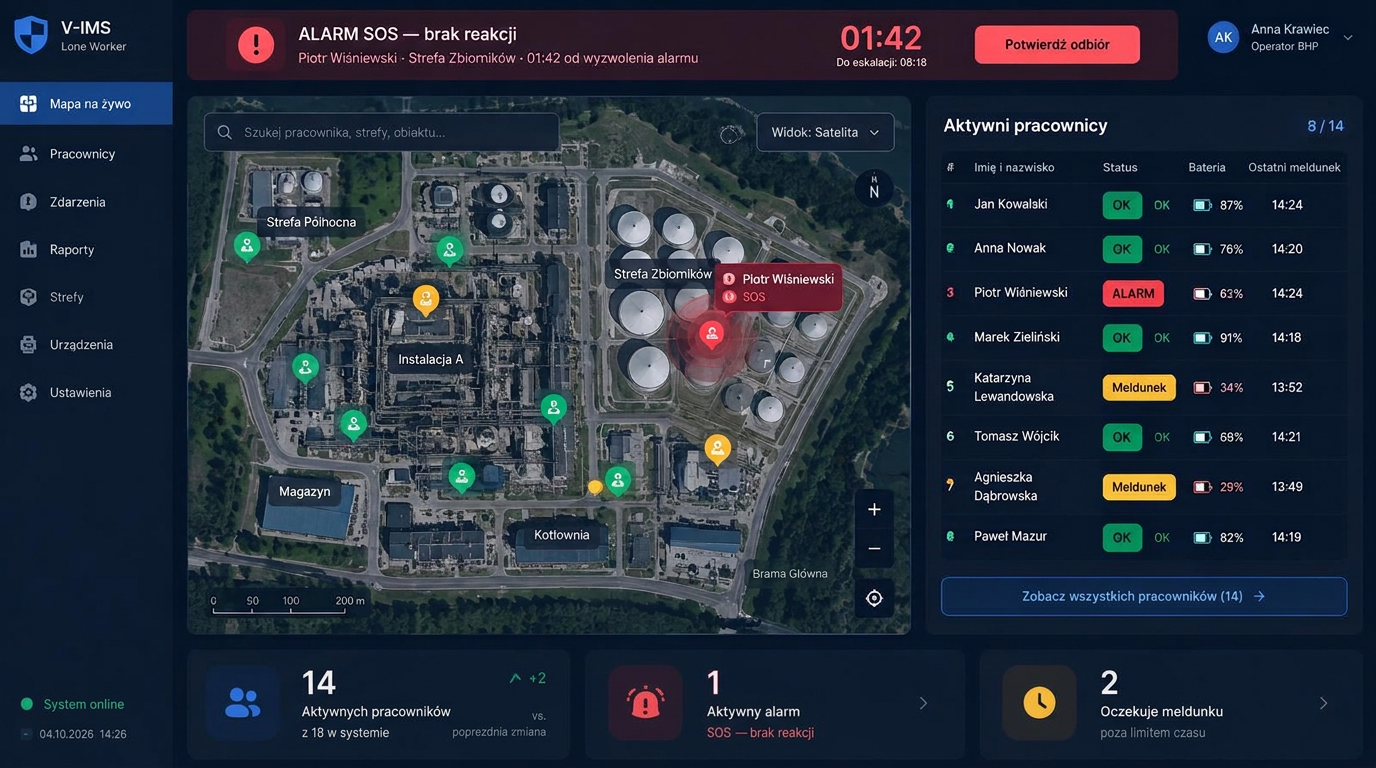Select Jan Kowalski name in worker list
The width and height of the screenshot is (1376, 768).
[1011, 204]
